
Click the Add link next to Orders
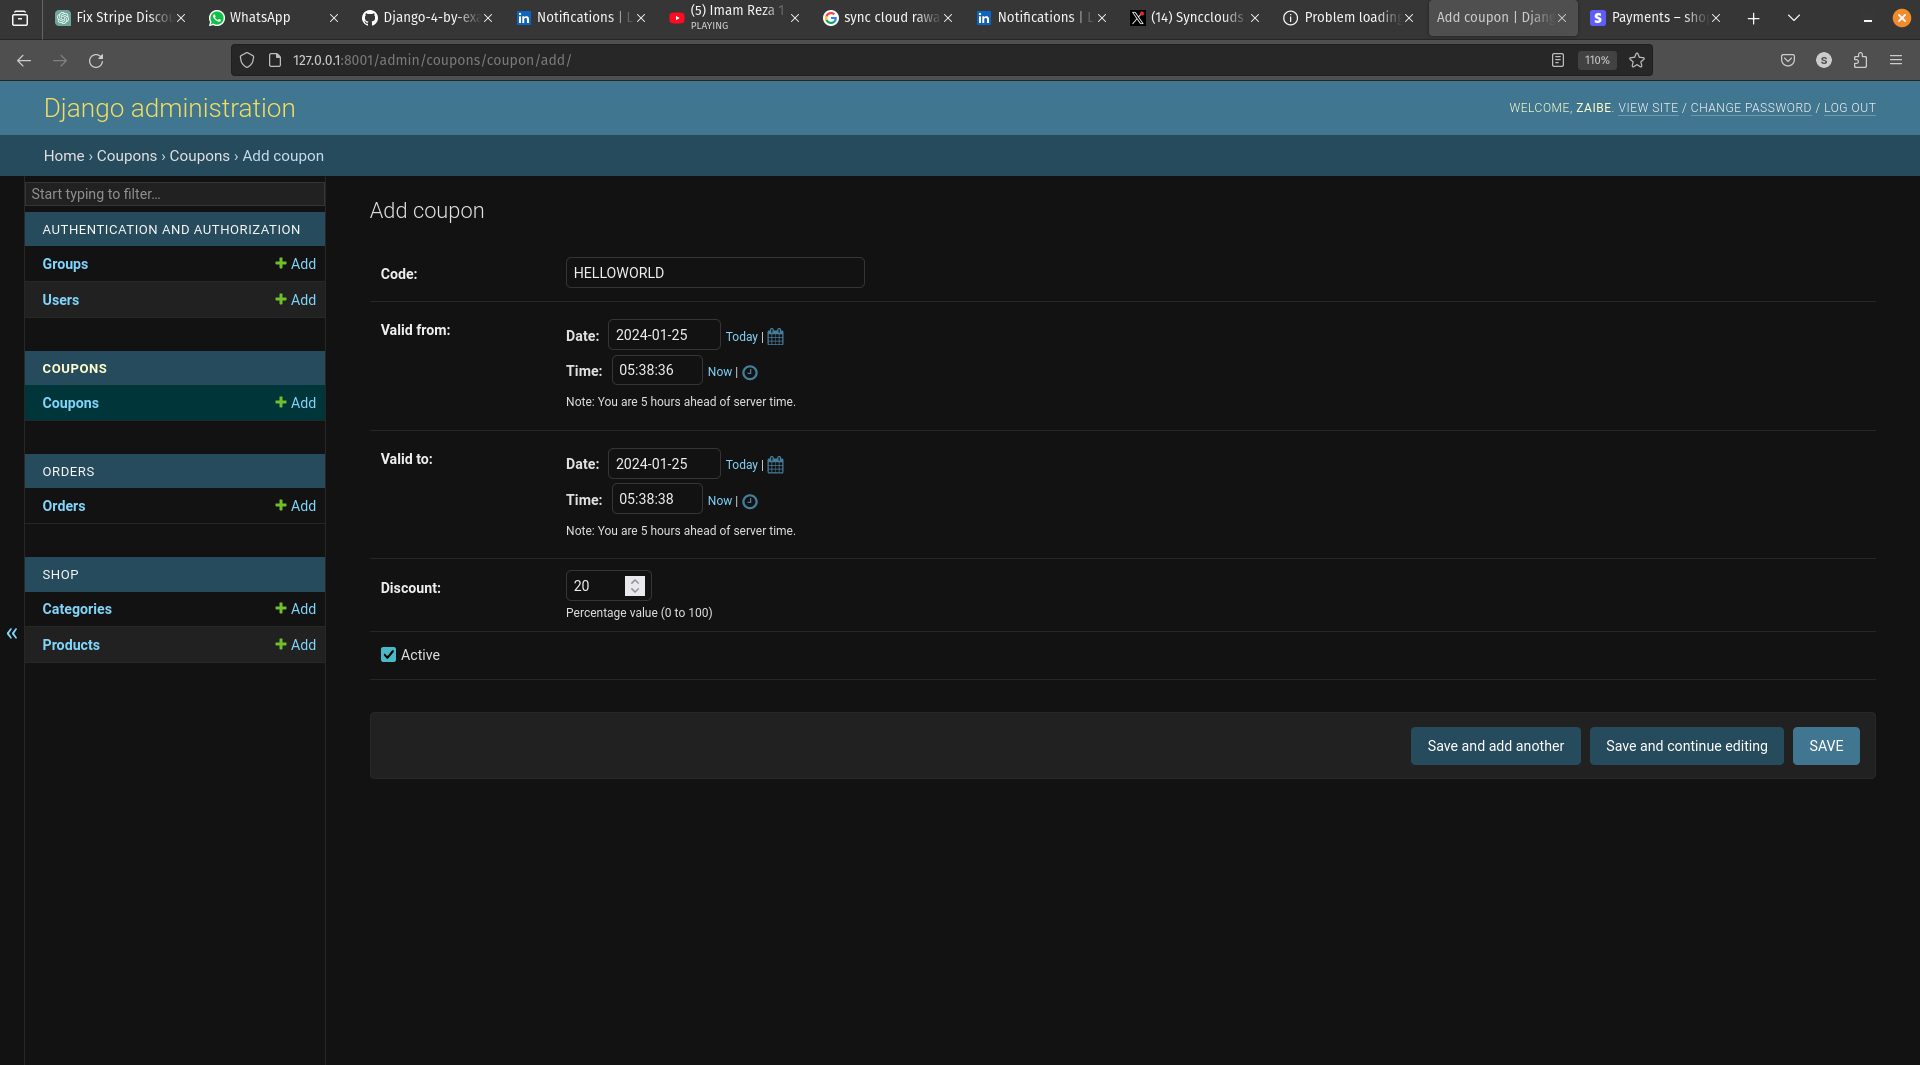click(295, 506)
